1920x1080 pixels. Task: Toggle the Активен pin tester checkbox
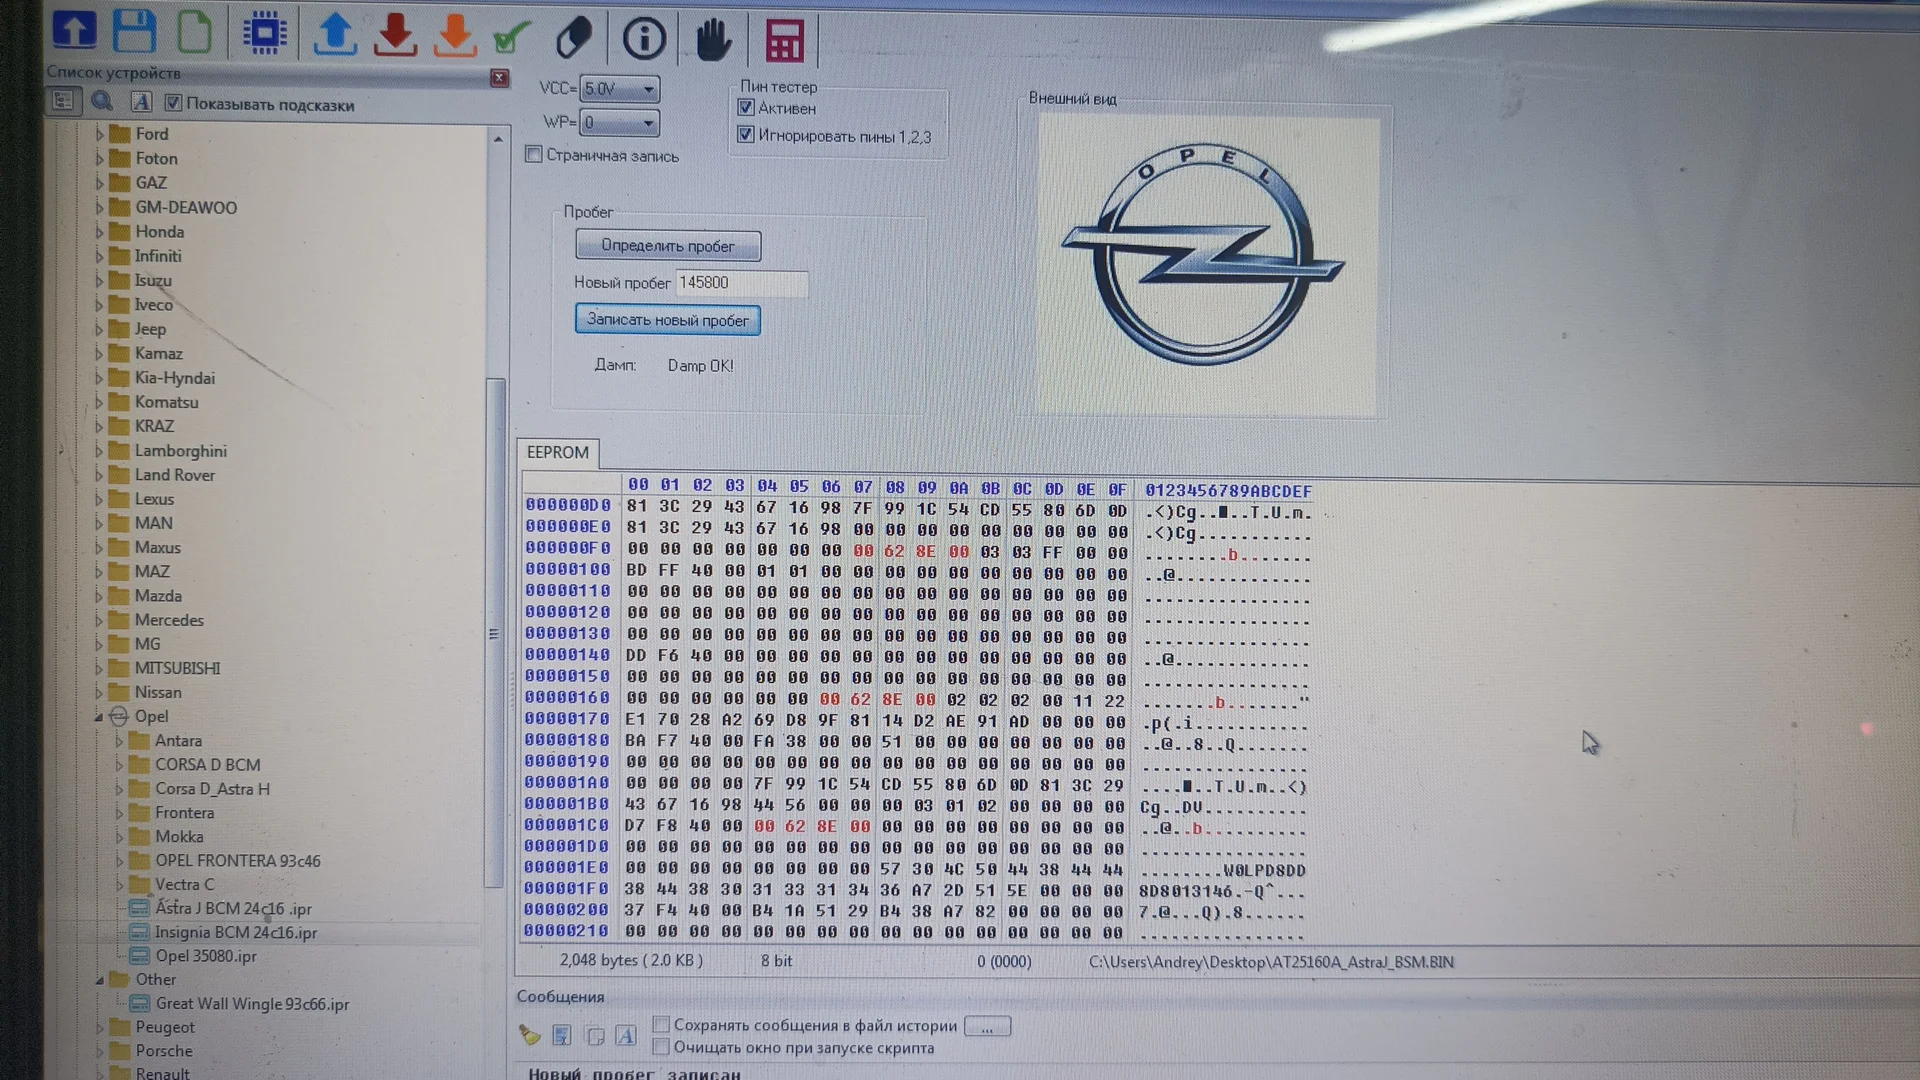pos(746,108)
